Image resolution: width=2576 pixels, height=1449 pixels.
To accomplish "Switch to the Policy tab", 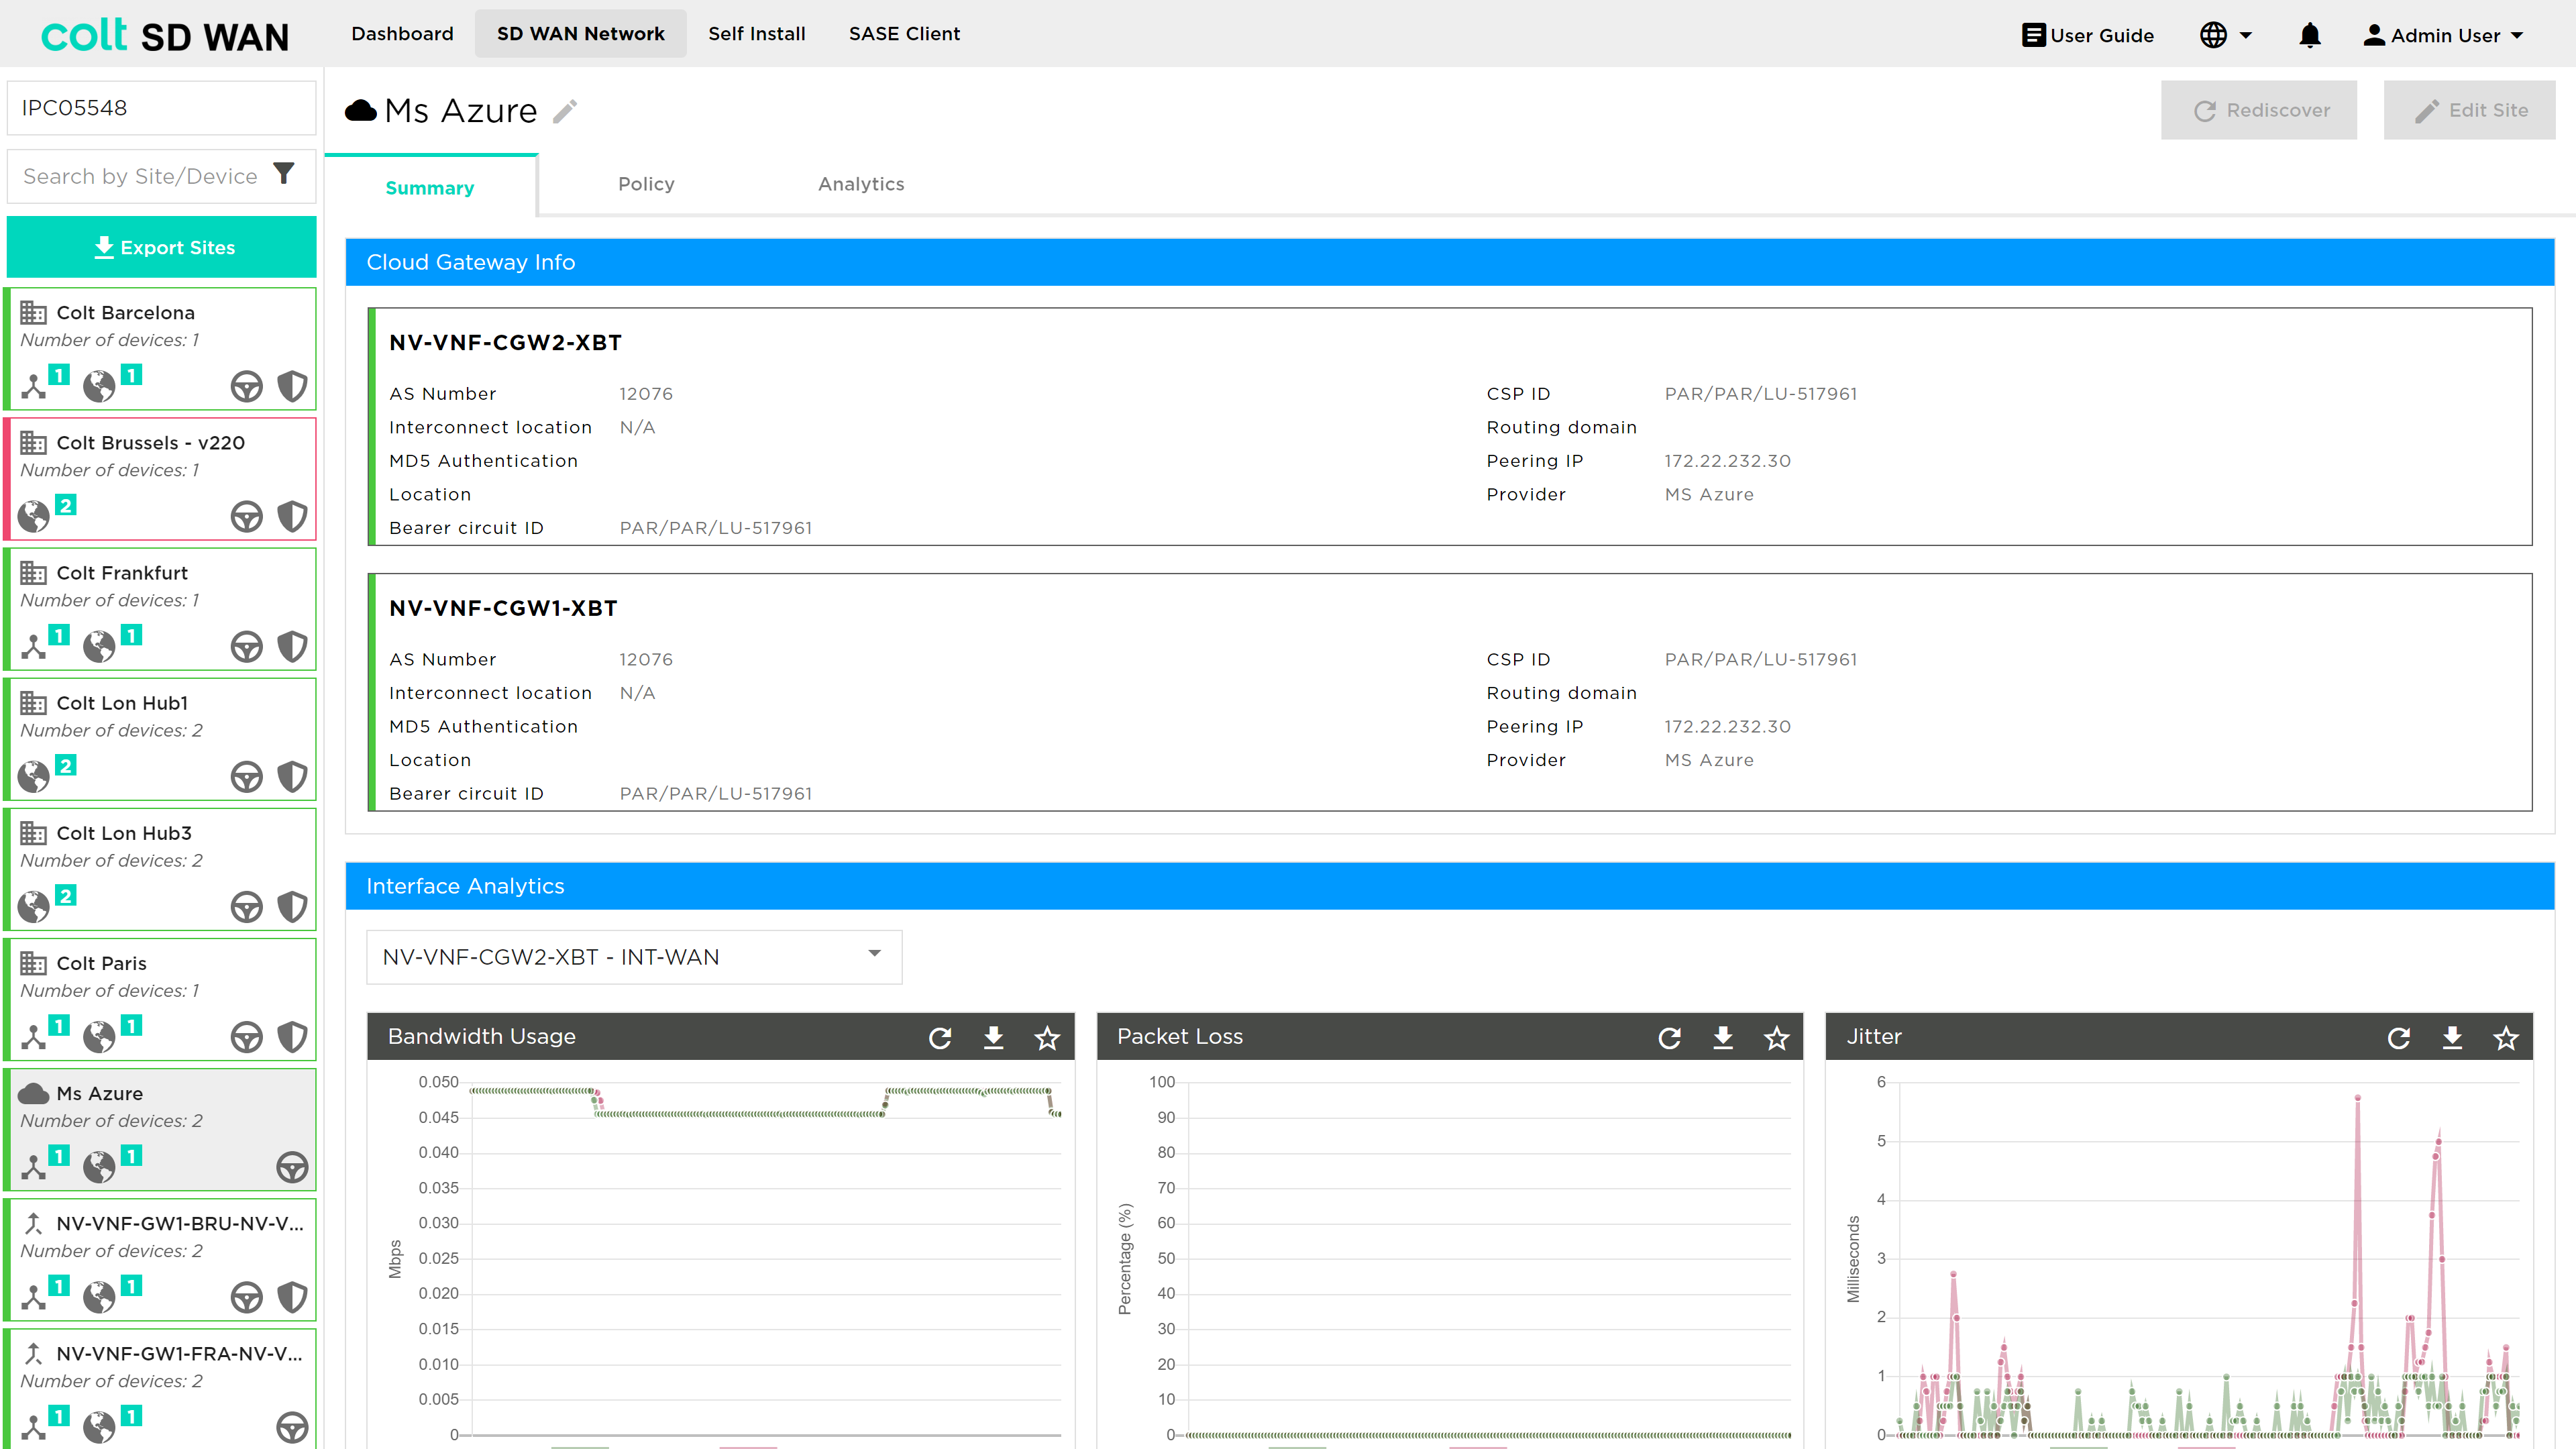I will pyautogui.click(x=646, y=184).
